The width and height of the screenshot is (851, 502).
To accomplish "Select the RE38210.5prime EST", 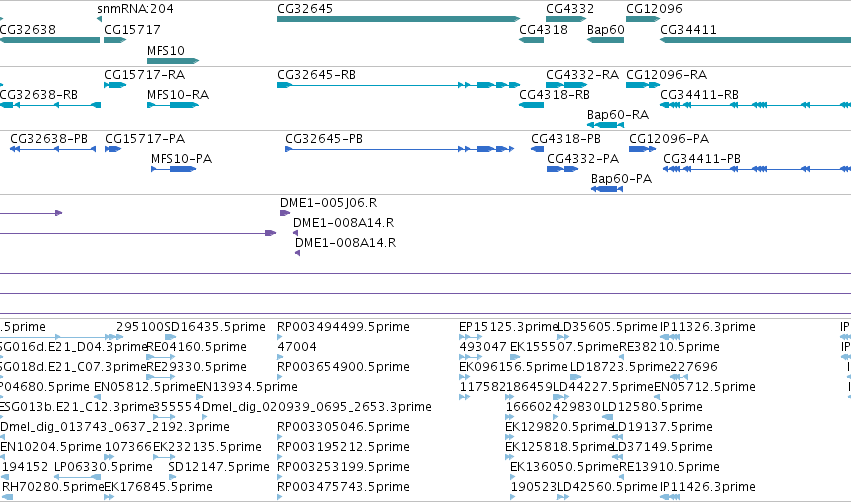I will [x=621, y=357].
